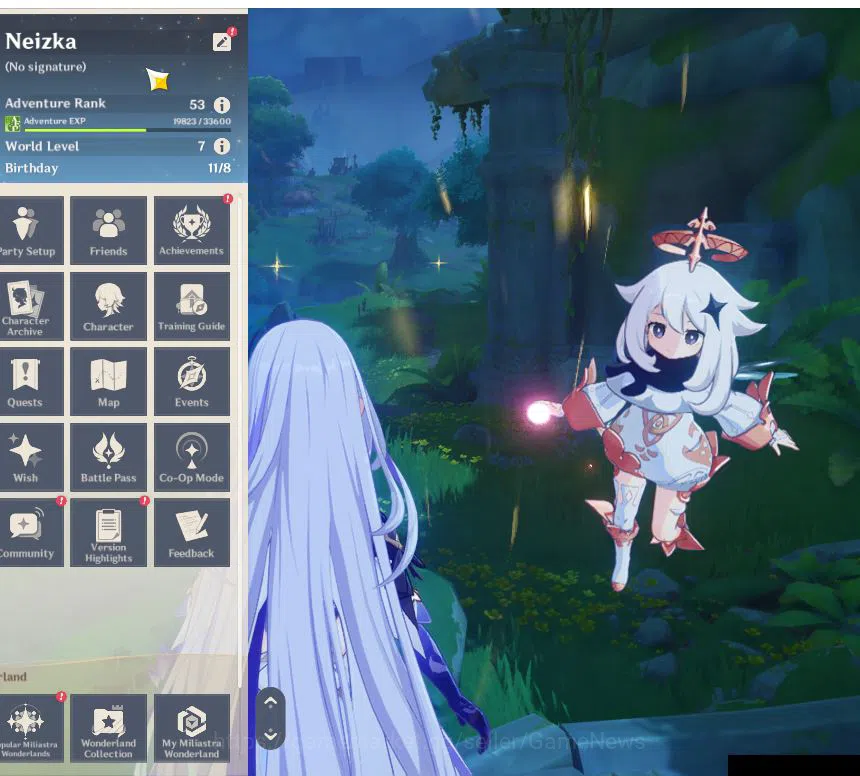Open the Wish screen
Viewport: 860px width, 776px height.
31,457
